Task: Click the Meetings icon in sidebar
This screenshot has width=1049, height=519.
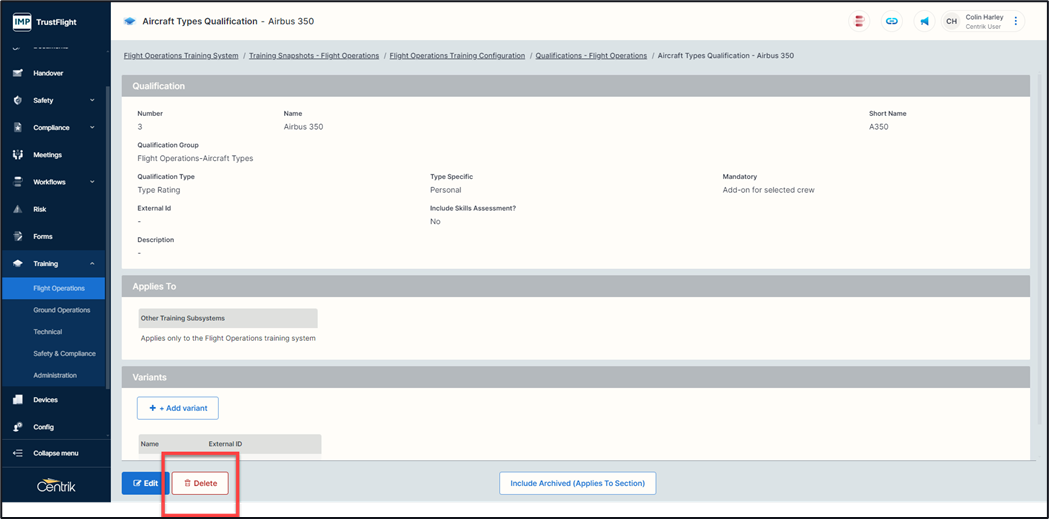Action: point(18,155)
